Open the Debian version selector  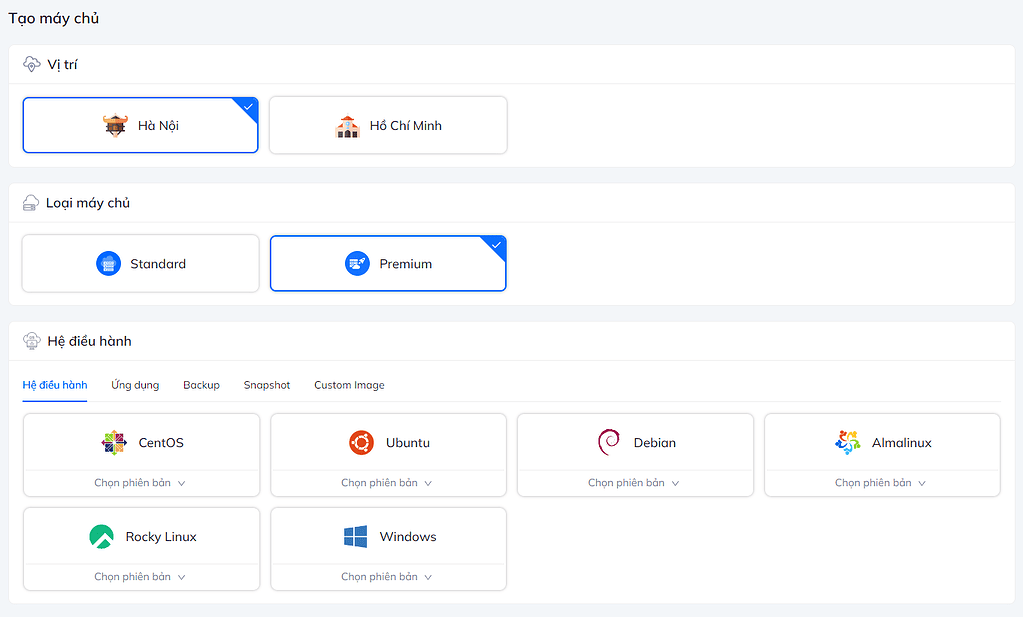(x=634, y=481)
